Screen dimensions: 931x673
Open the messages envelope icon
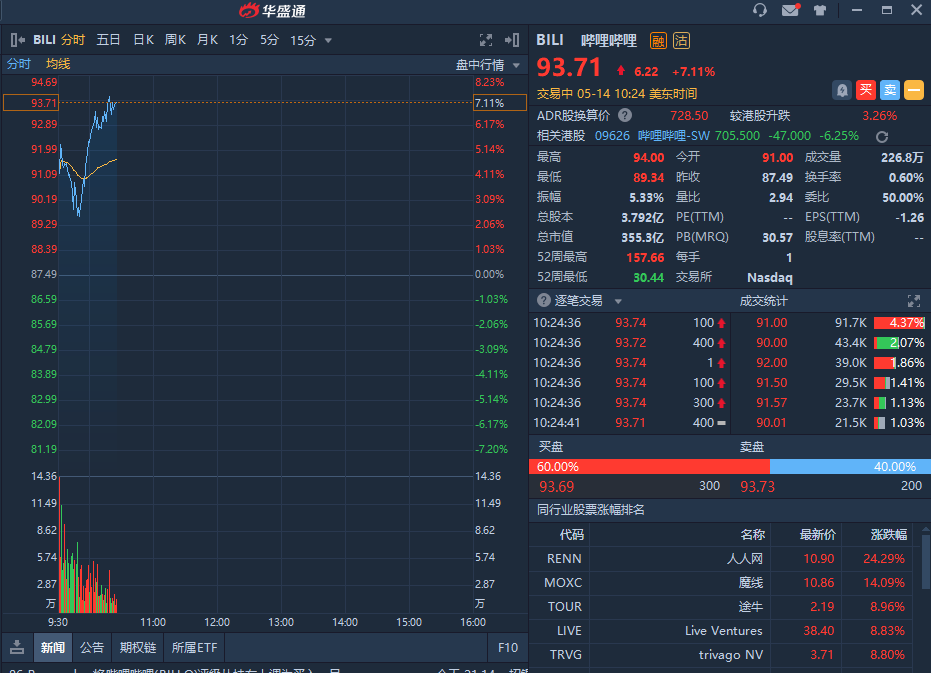point(790,10)
